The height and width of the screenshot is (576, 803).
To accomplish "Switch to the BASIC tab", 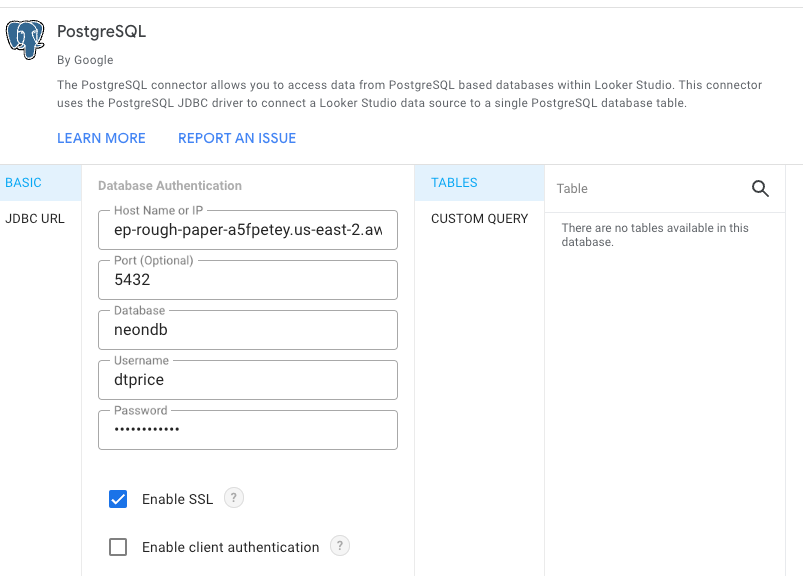I will pyautogui.click(x=40, y=183).
